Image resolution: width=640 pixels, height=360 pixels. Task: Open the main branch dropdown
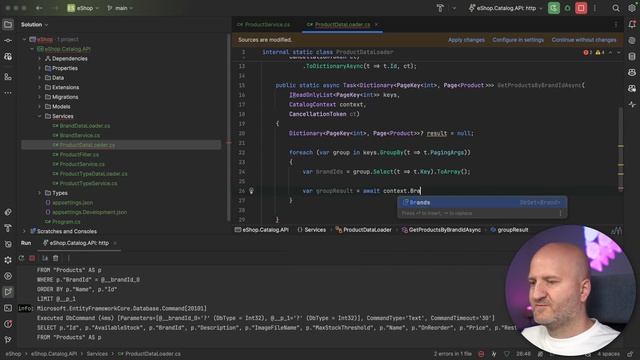pos(120,8)
